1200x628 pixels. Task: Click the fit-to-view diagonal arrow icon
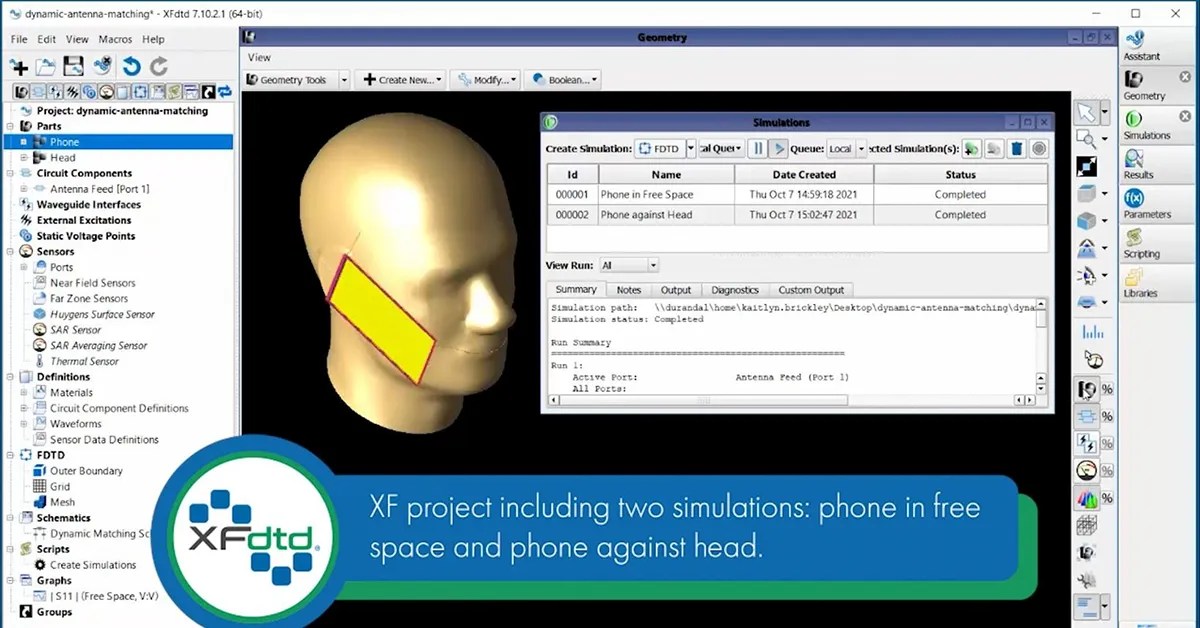click(x=1087, y=166)
